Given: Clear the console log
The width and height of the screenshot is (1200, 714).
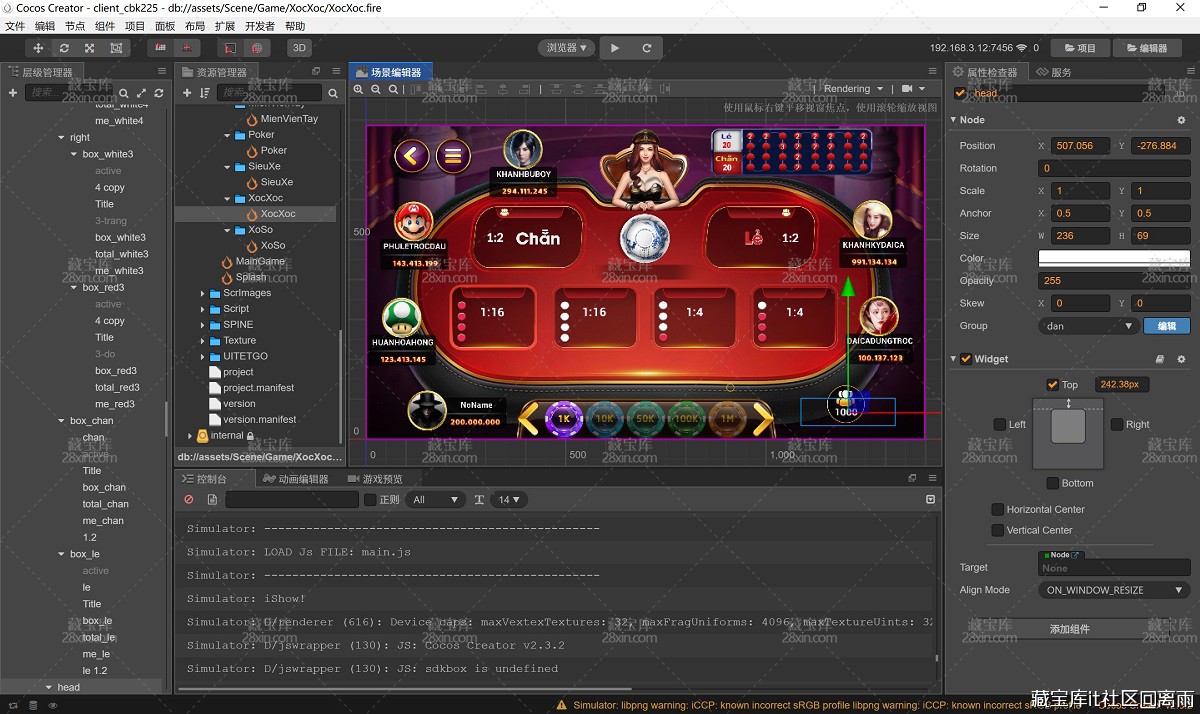Looking at the screenshot, I should coord(189,499).
